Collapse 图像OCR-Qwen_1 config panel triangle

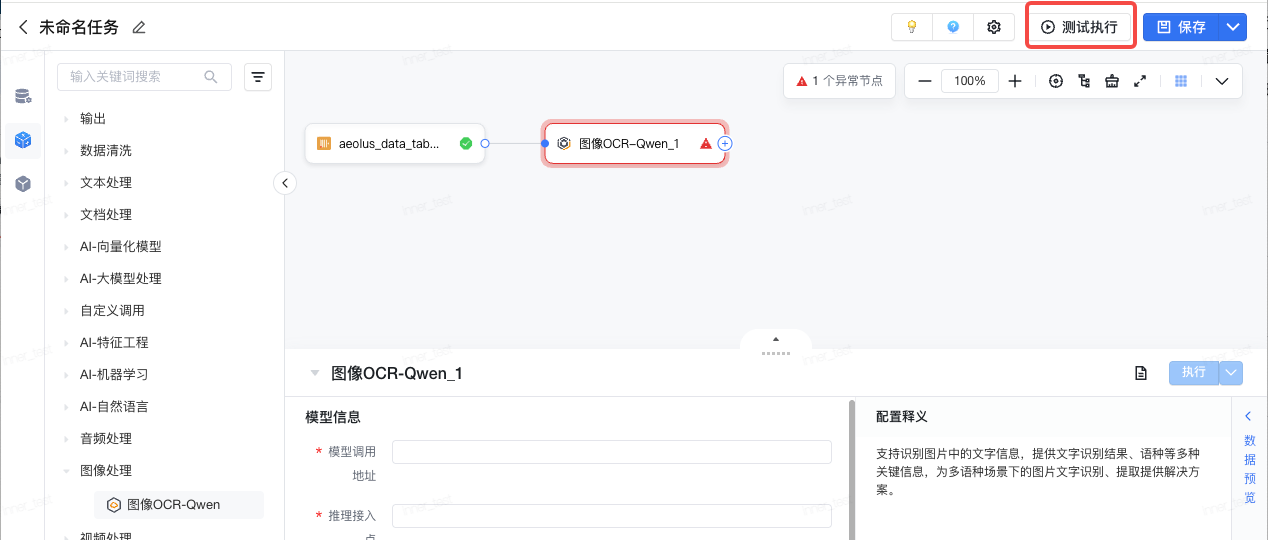[315, 373]
